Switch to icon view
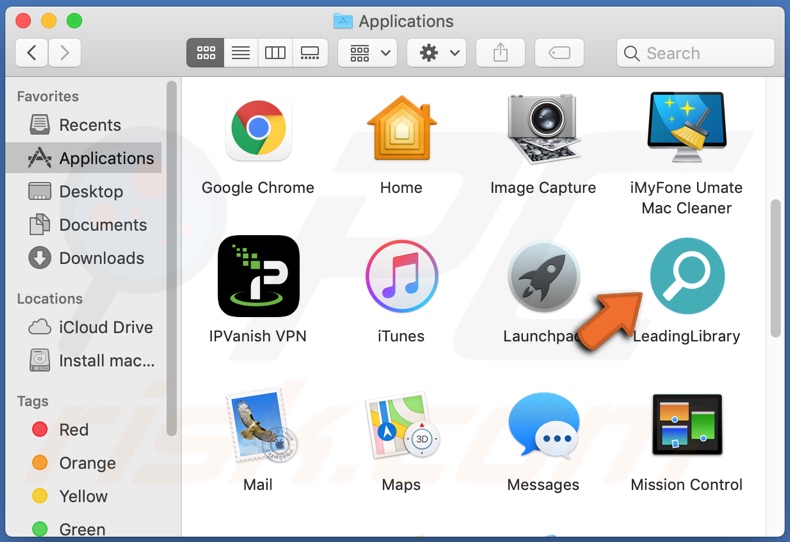Image resolution: width=790 pixels, height=542 pixels. (206, 52)
